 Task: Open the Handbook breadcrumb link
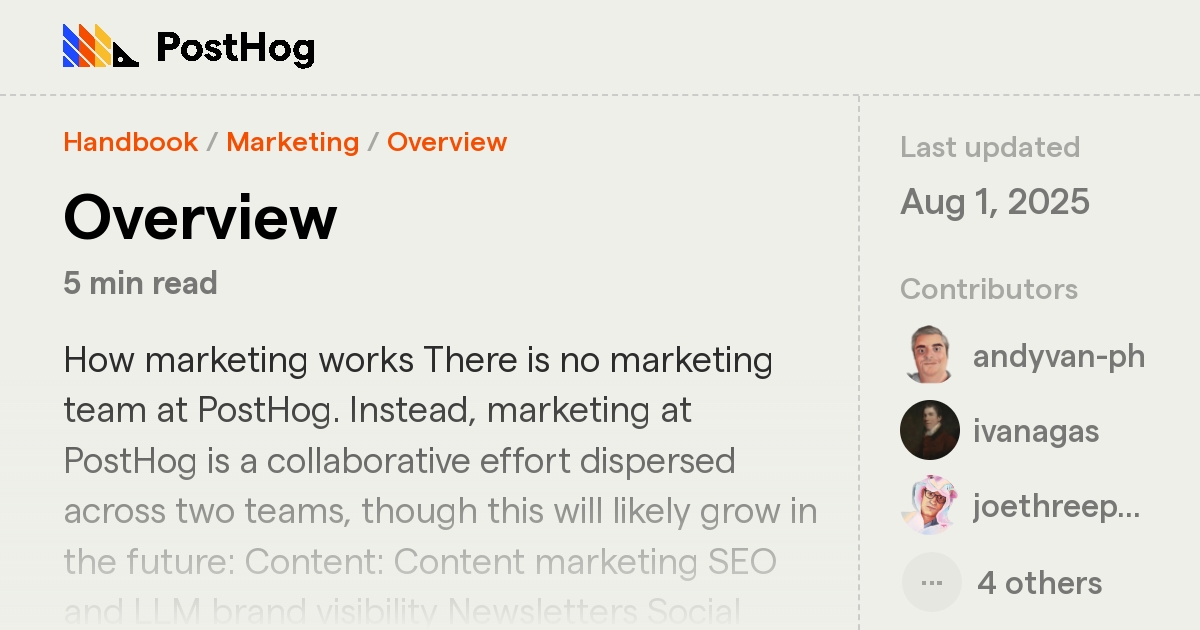point(130,142)
